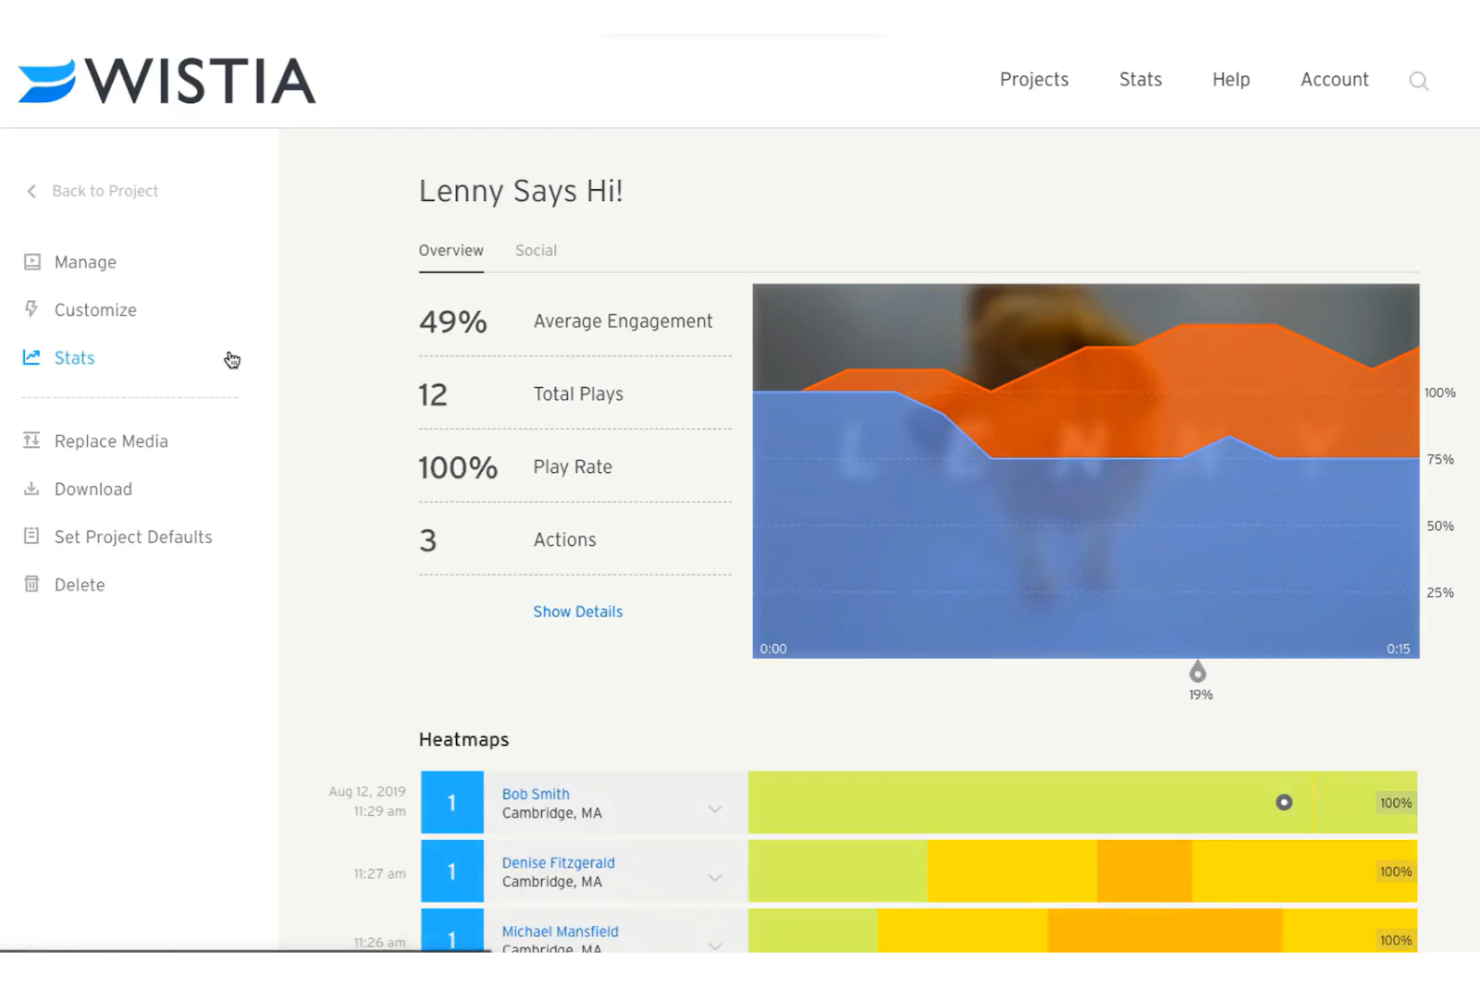Expand Bob Smith's heatmap details

point(714,807)
